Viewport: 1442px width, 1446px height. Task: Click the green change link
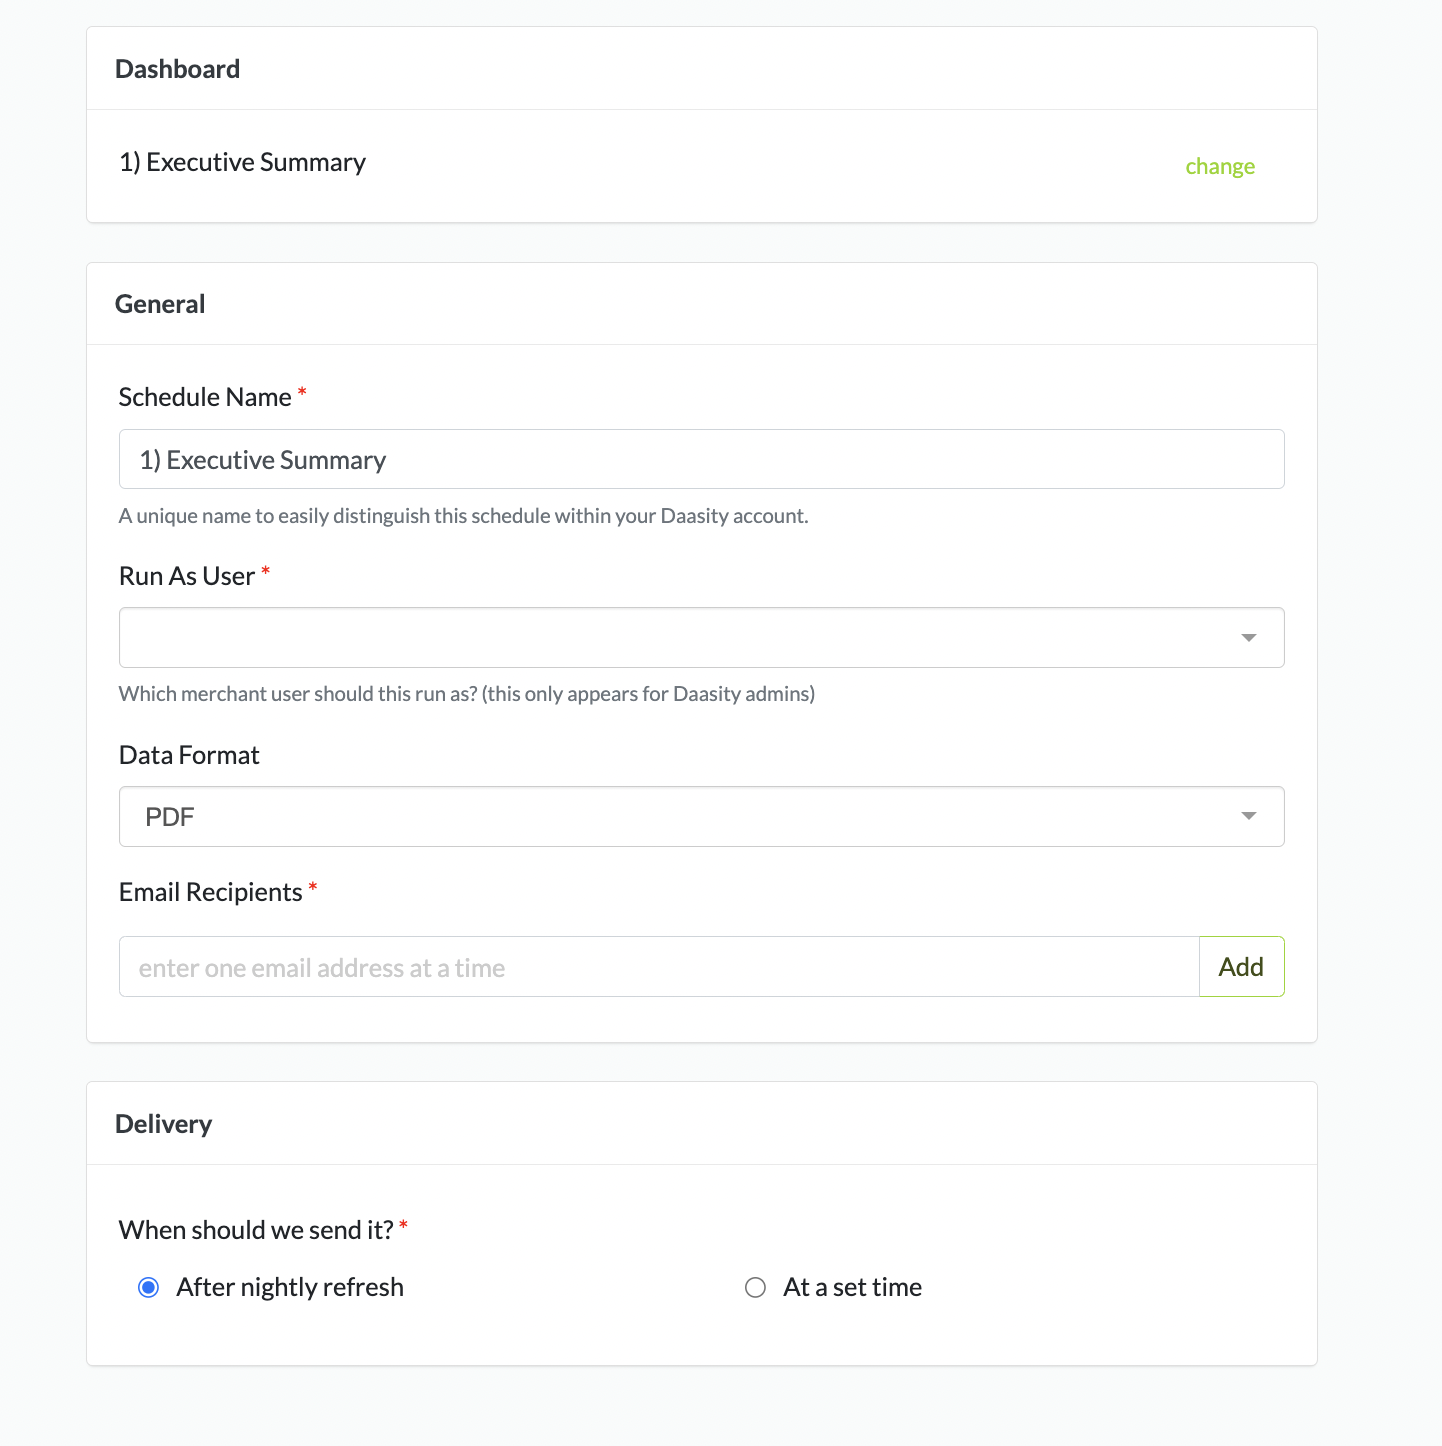1219,167
